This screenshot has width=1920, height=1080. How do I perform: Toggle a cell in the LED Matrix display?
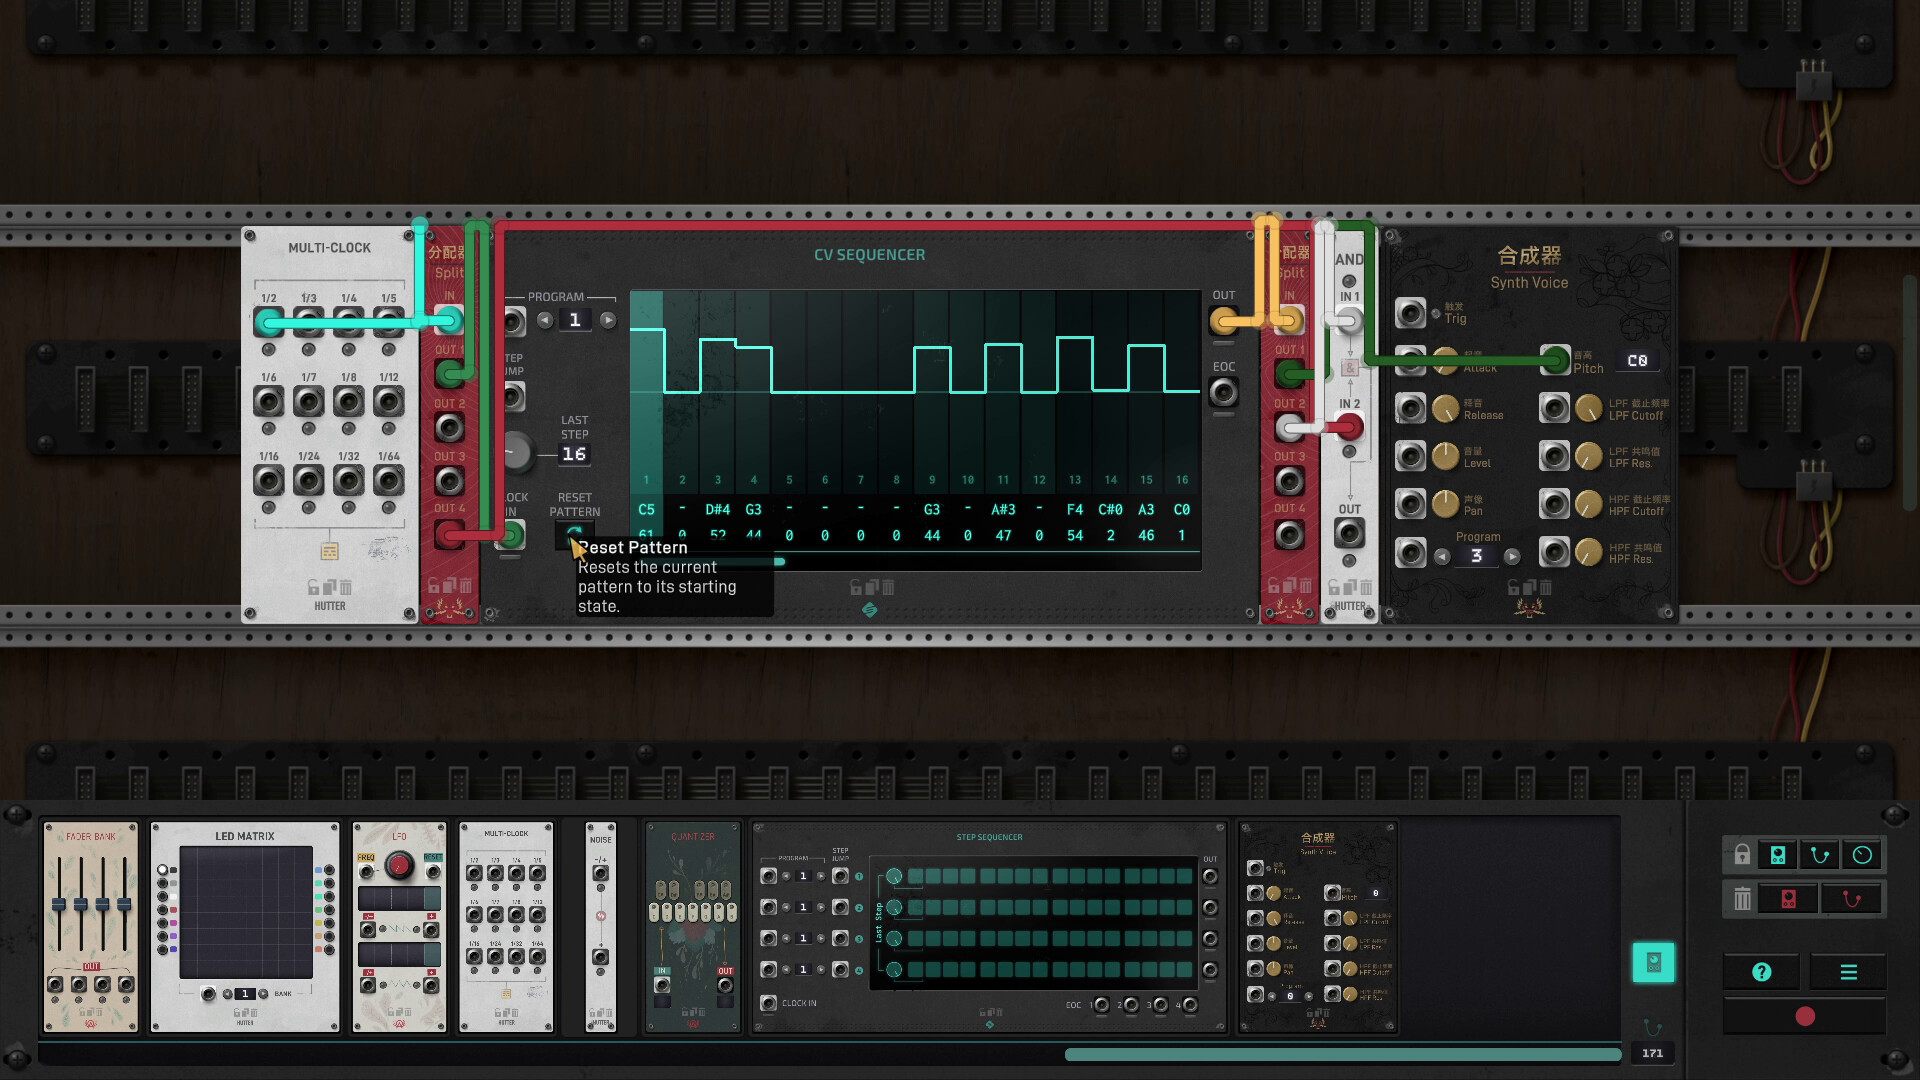coord(245,910)
